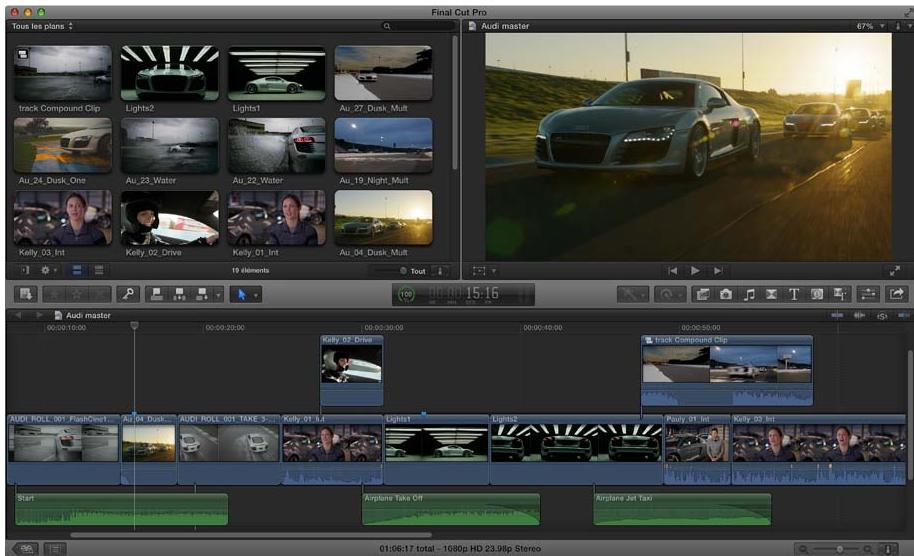Image resolution: width=914 pixels, height=556 pixels.
Task: Open the tool selector arrow dropdown
Action: click(x=255, y=295)
